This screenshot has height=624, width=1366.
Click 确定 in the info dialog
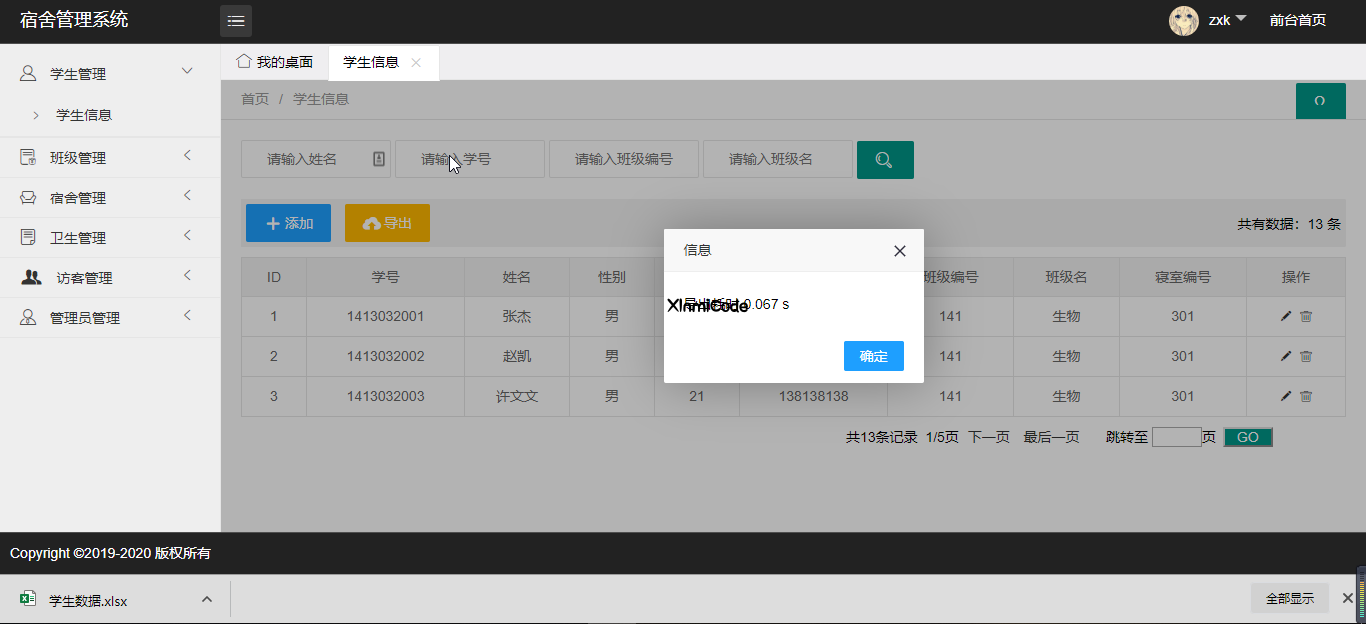(873, 356)
